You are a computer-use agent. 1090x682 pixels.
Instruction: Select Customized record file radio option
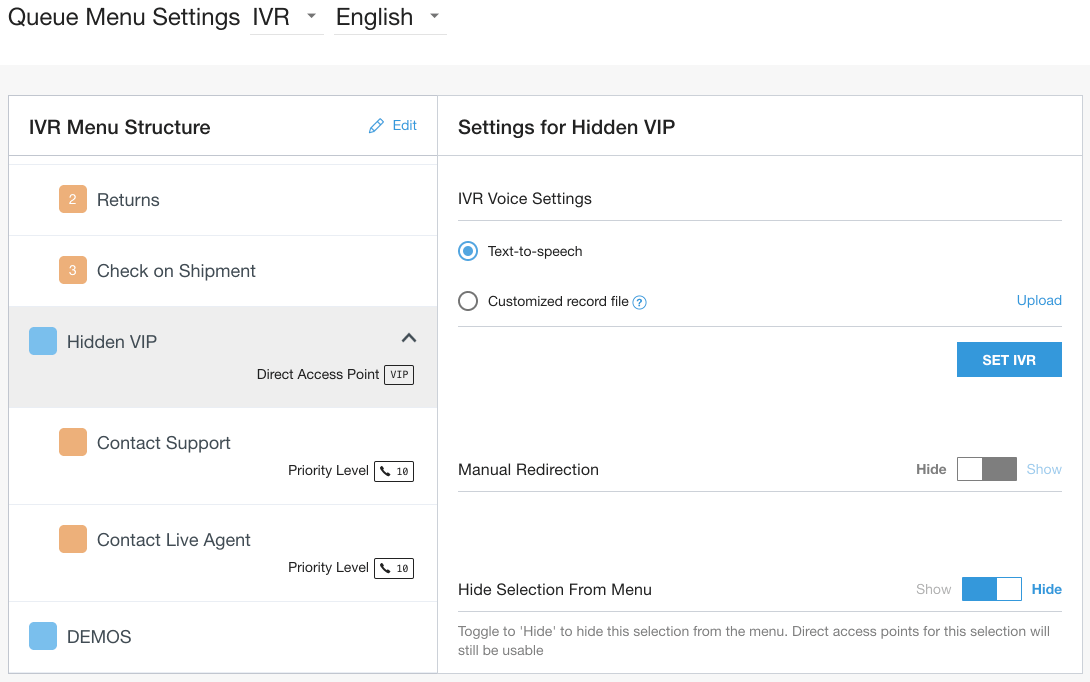click(468, 301)
